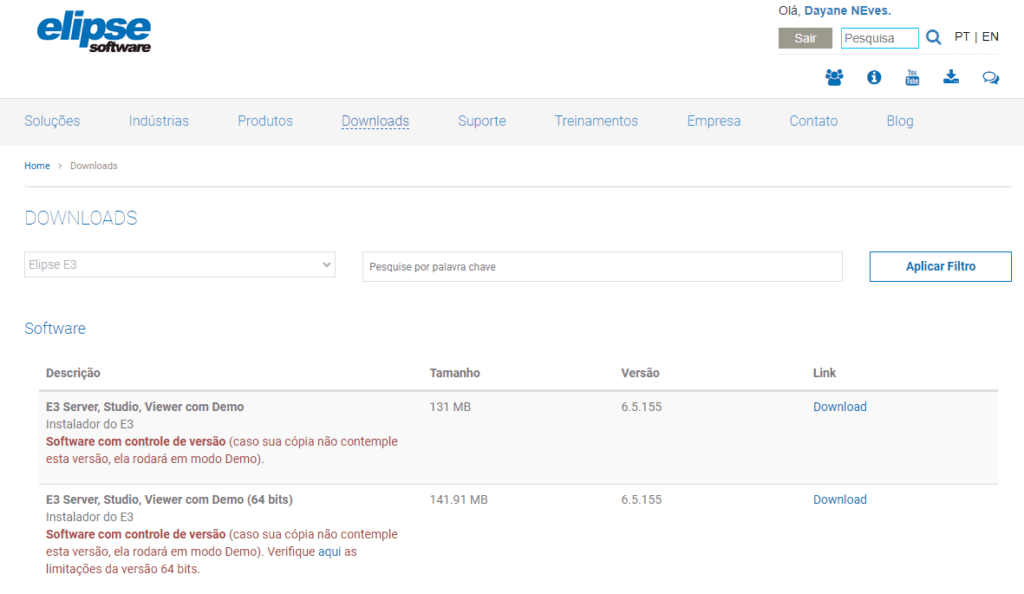Screen dimensions: 1024x594
Task: Click the download tray icon
Action: [x=951, y=77]
